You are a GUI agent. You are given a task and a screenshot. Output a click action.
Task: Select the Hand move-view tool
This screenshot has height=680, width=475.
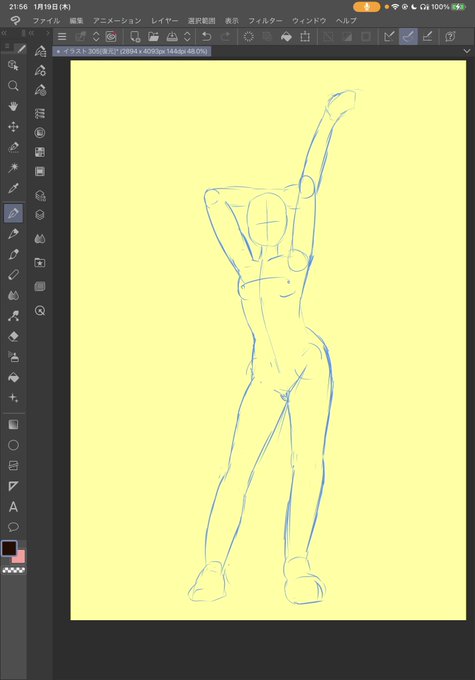[x=13, y=106]
